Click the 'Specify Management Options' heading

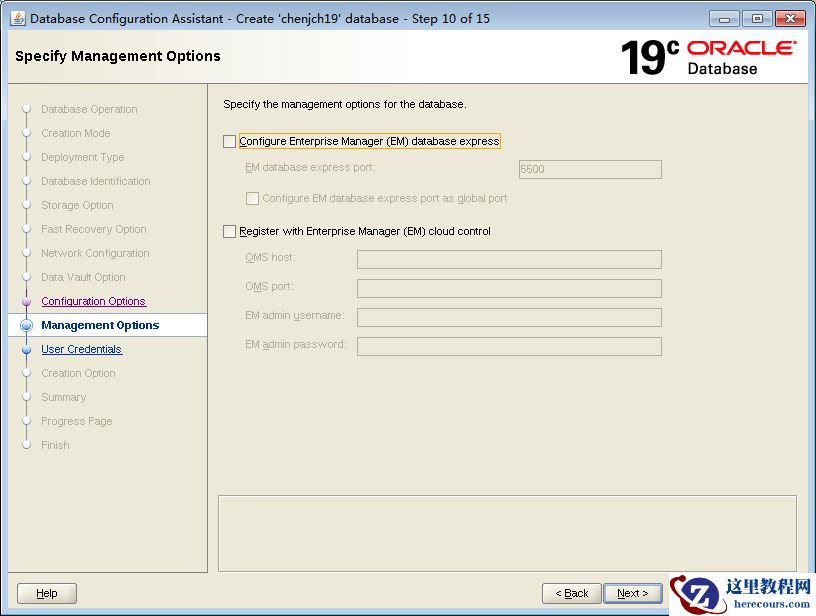[x=118, y=56]
